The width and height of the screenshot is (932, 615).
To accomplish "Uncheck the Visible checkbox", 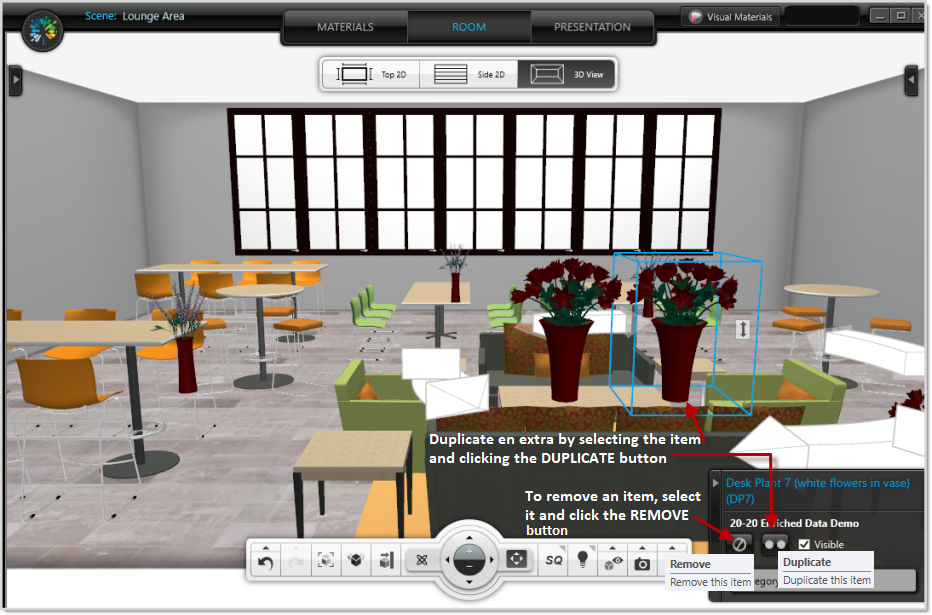I will pyautogui.click(x=804, y=544).
